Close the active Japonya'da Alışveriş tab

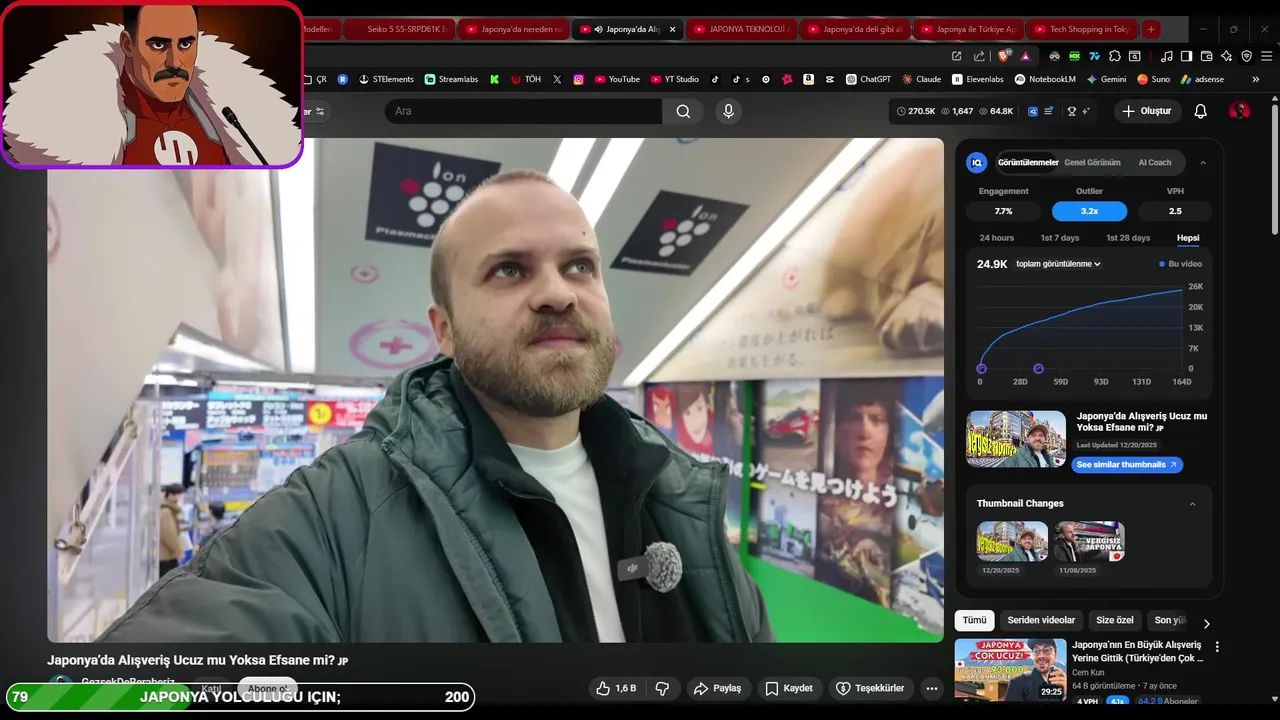[672, 29]
